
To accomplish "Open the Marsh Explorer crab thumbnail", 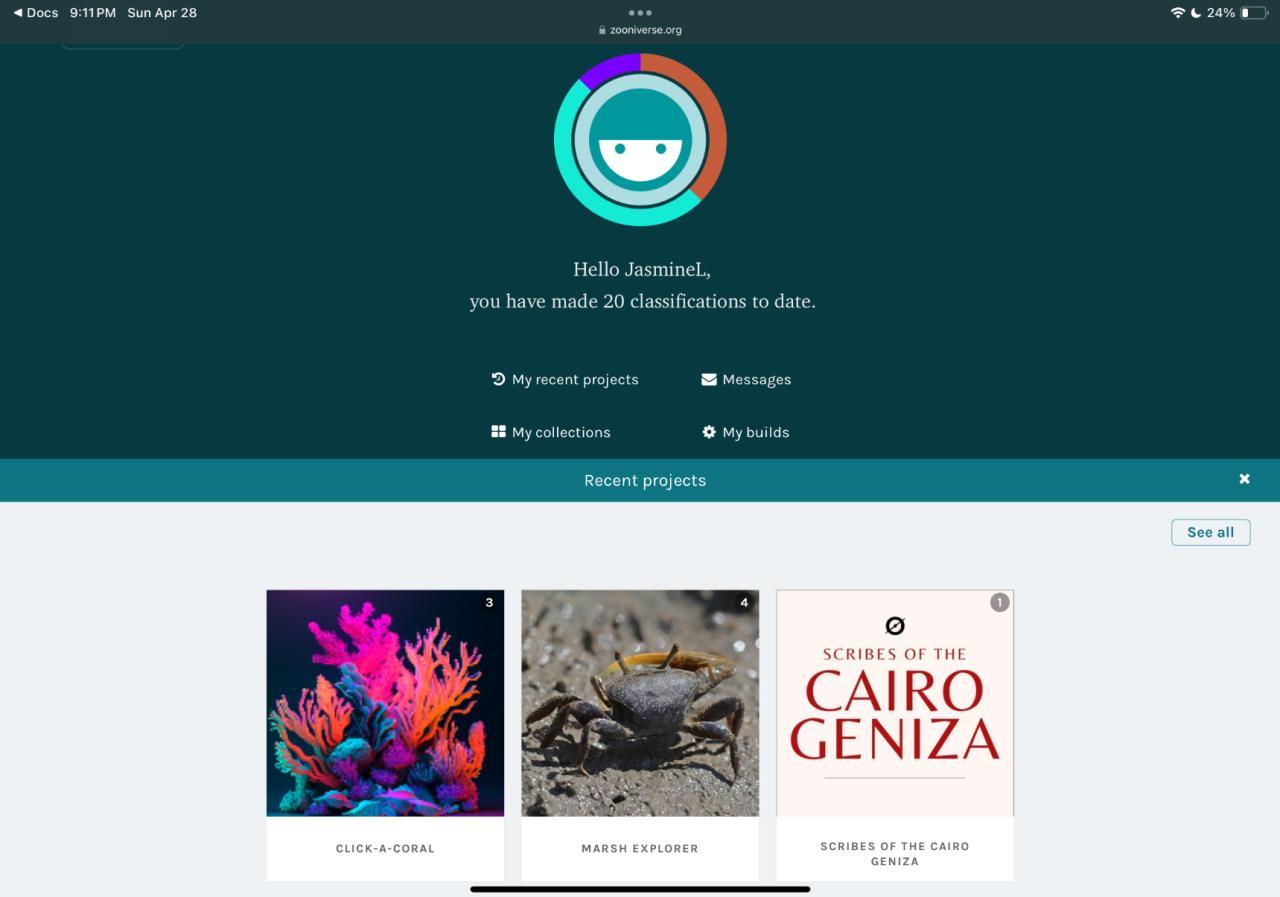I will [x=640, y=703].
